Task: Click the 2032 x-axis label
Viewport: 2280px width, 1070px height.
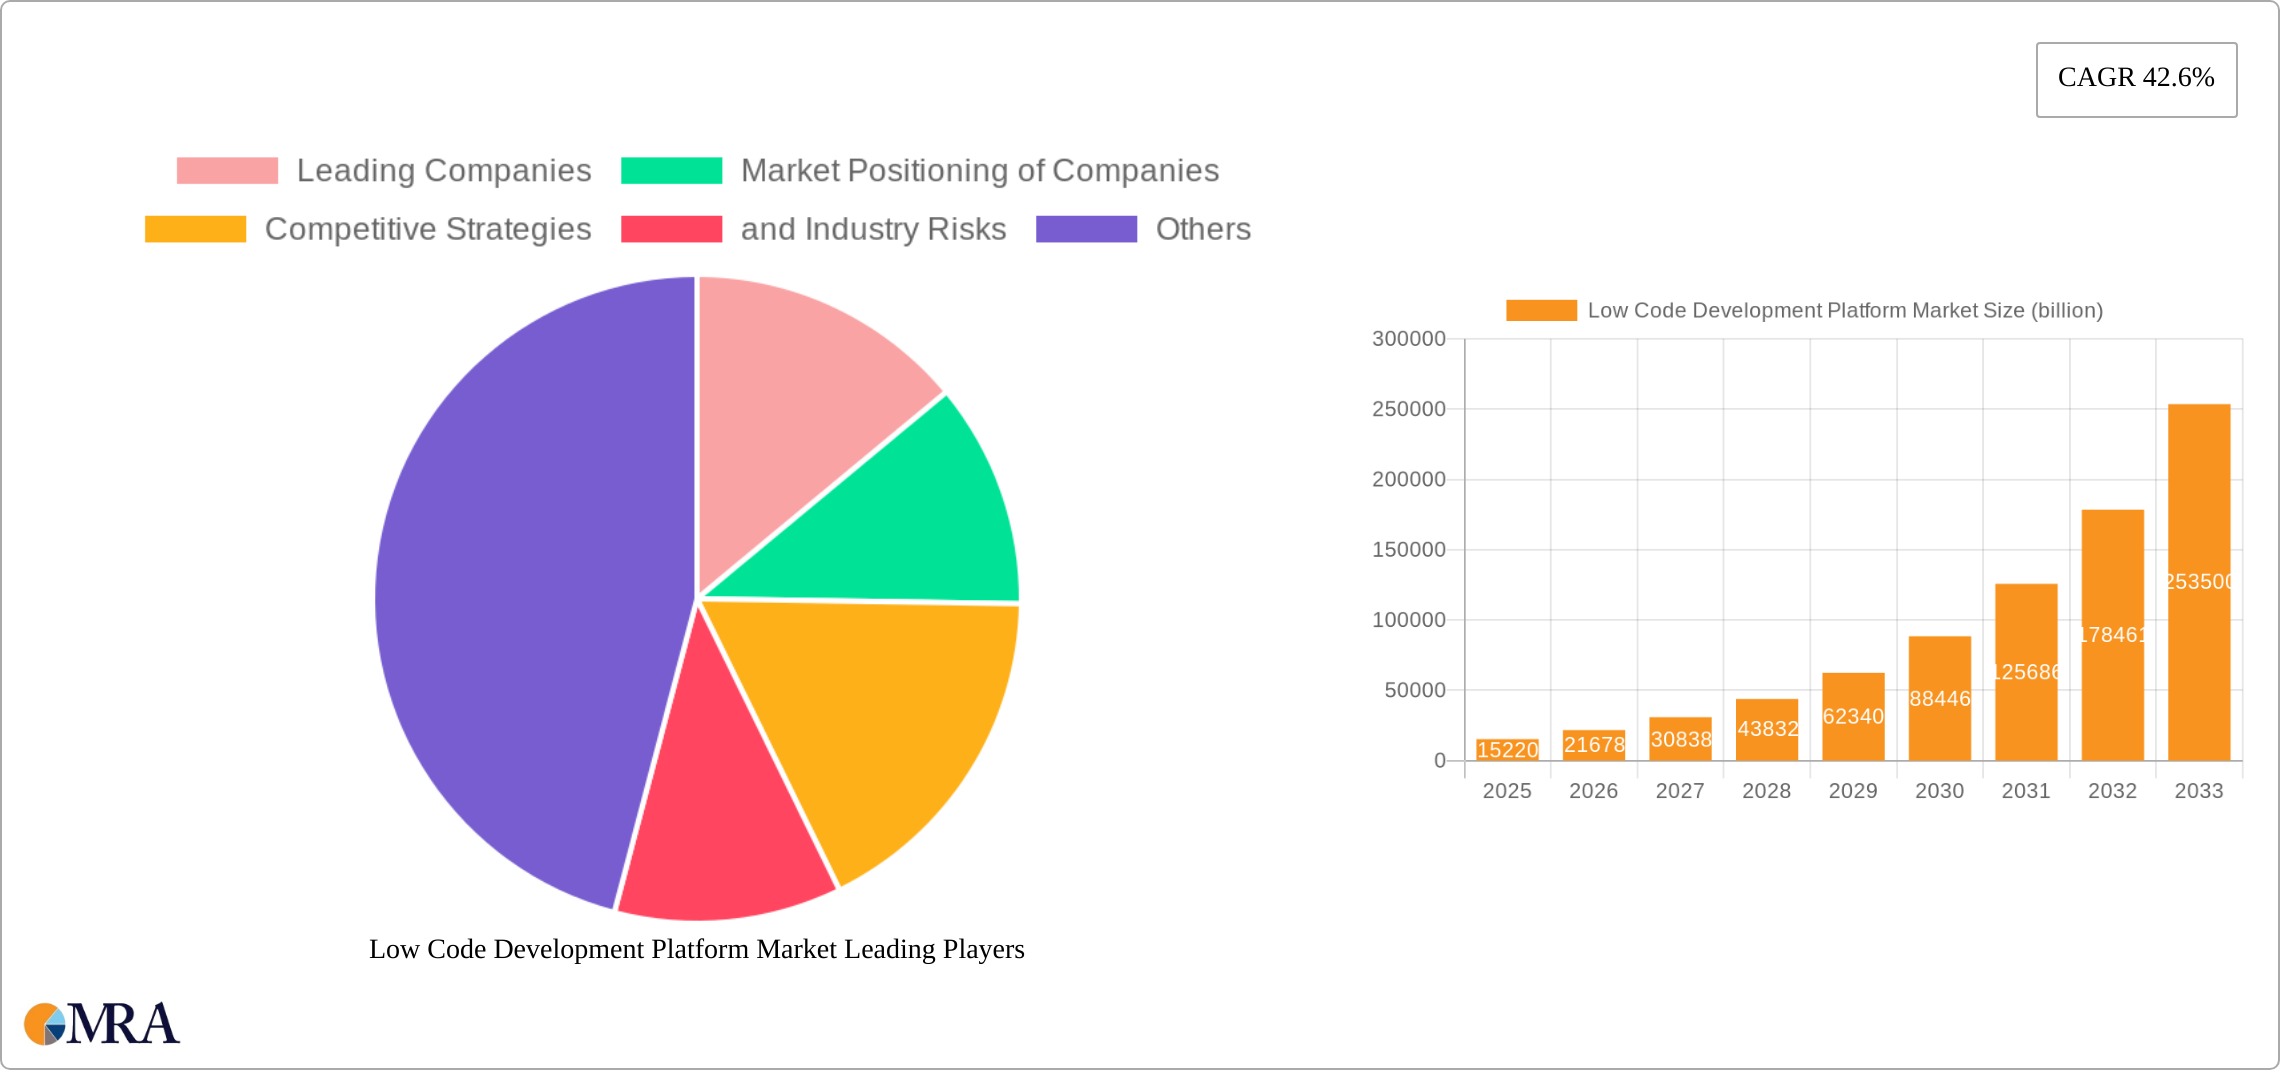Action: point(2113,791)
